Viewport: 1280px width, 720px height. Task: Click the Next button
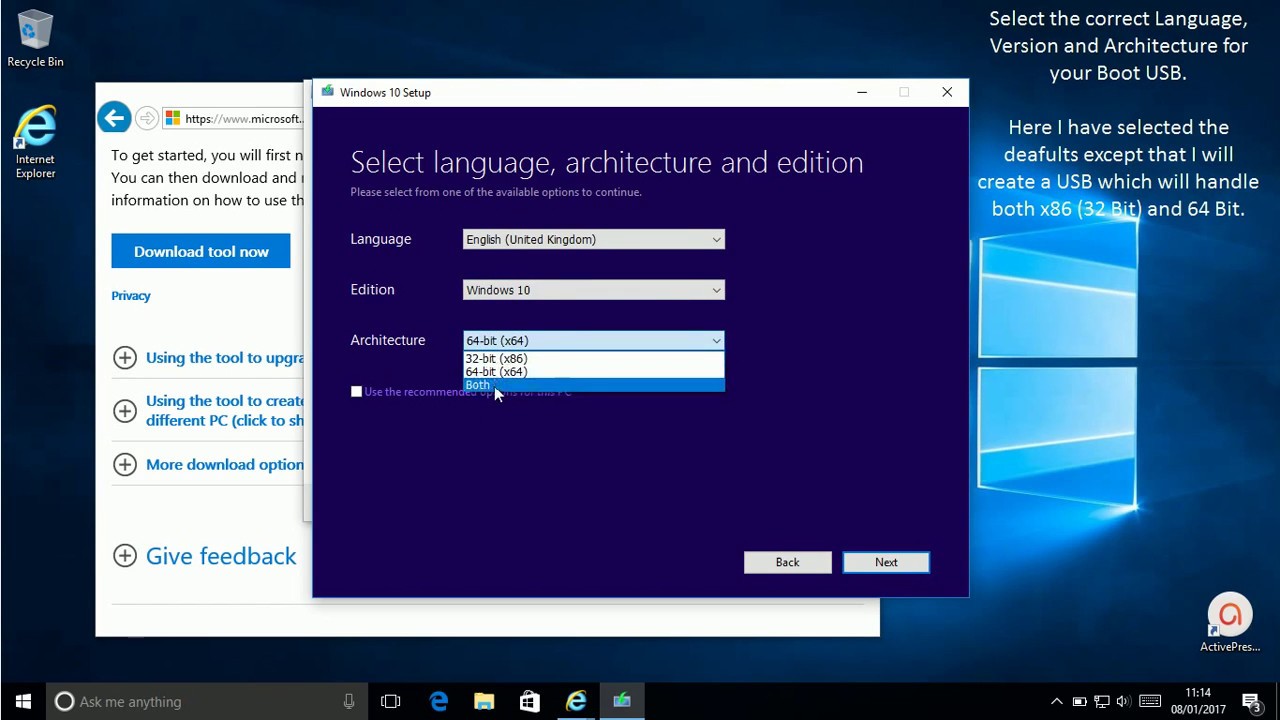click(886, 562)
